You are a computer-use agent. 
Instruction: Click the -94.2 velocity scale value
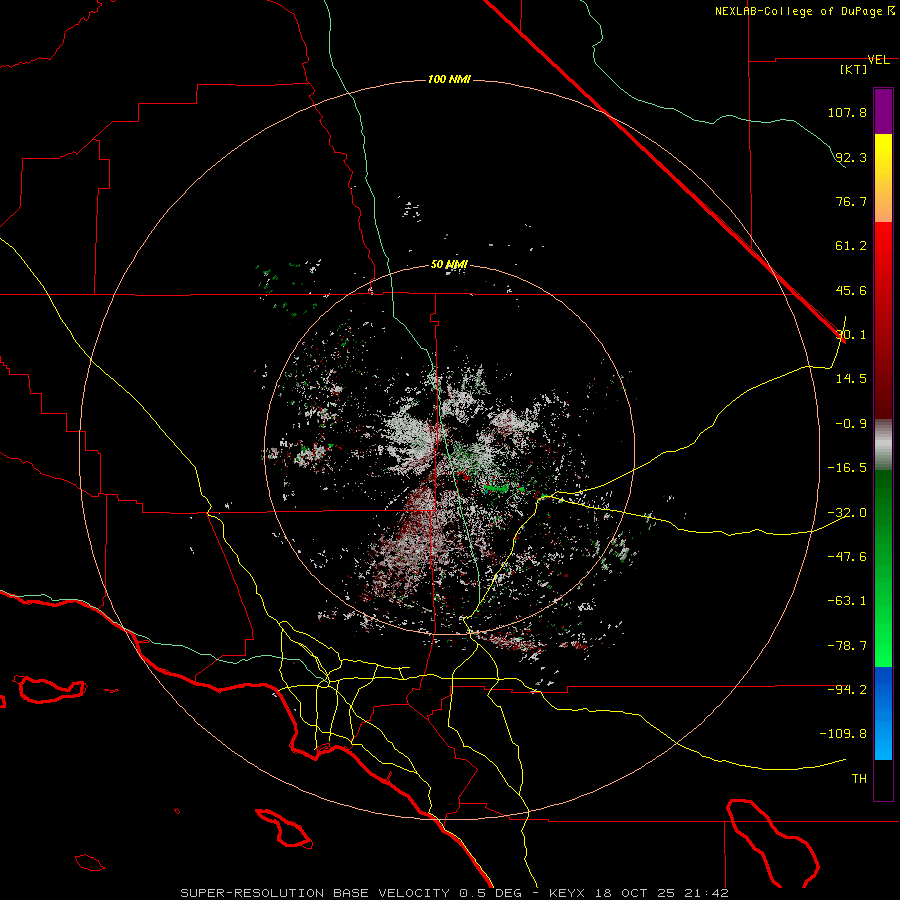coord(847,689)
